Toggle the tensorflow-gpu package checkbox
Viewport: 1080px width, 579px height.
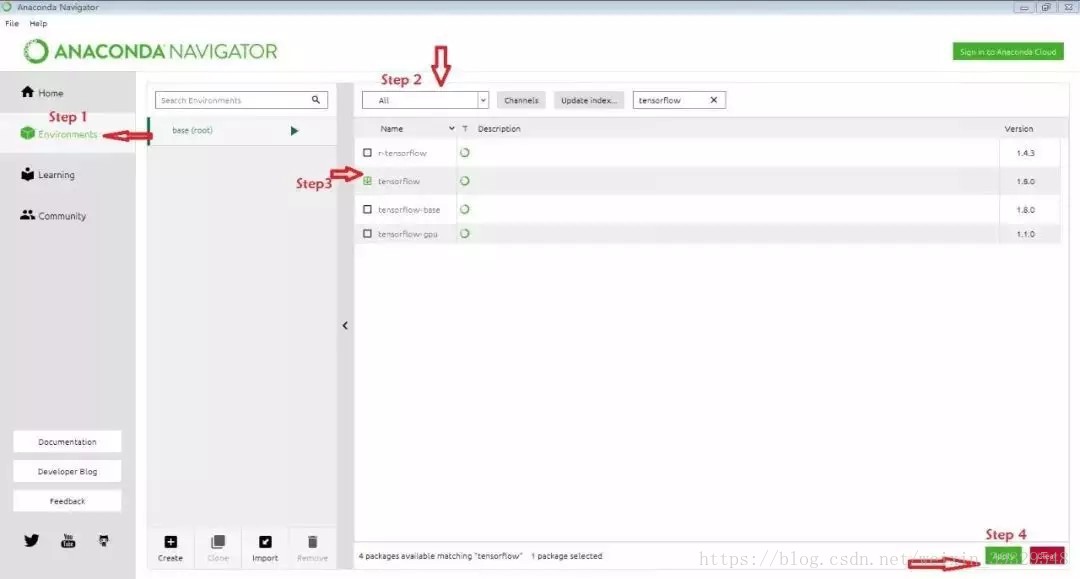point(367,234)
